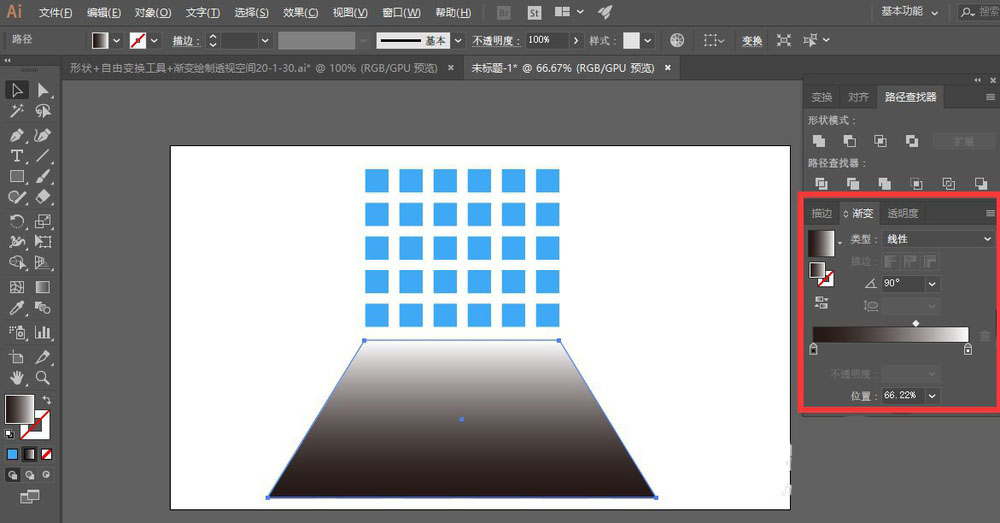
Task: Expand the gradient angle 90° dropdown
Action: point(932,284)
